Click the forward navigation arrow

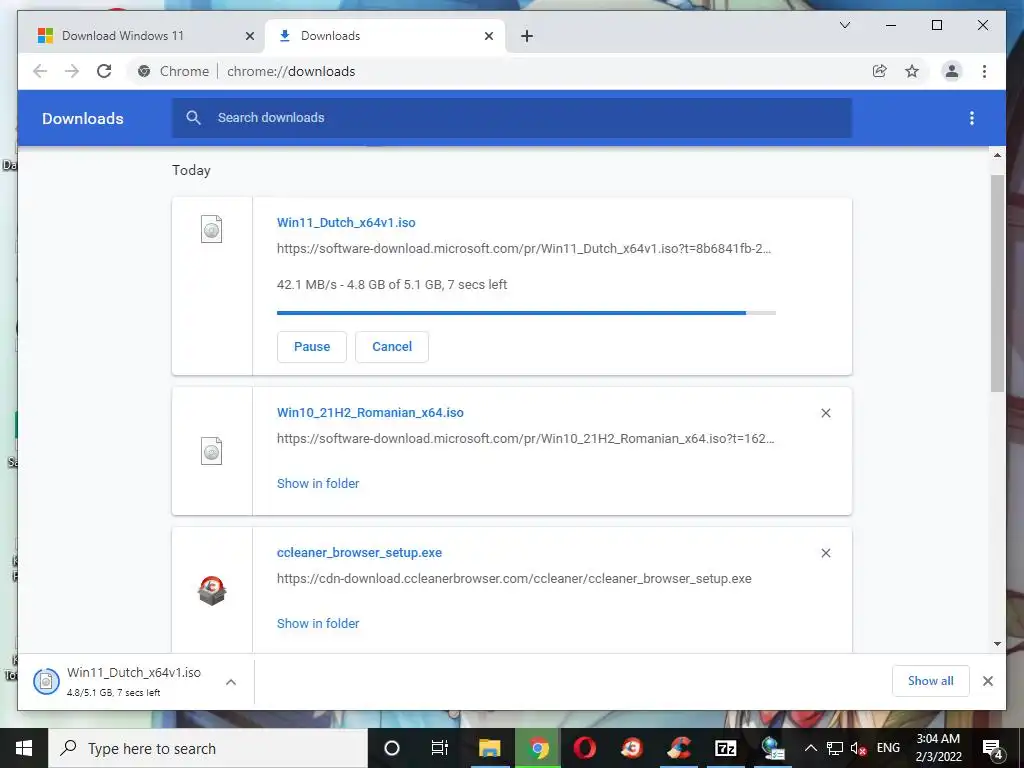[72, 71]
